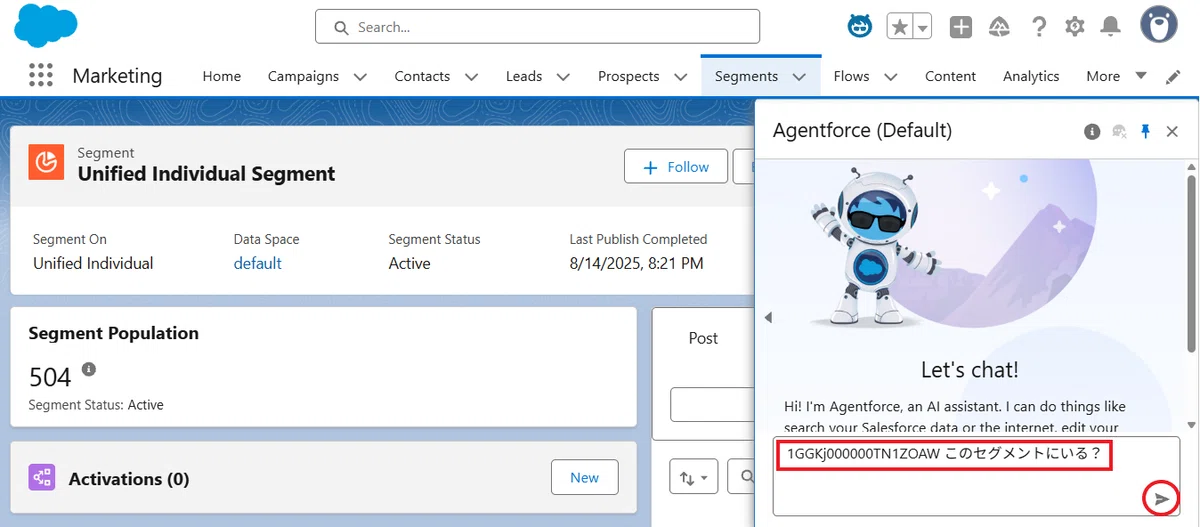The width and height of the screenshot is (1200, 527).
Task: Click the purple Activations icon
Action: (42, 478)
